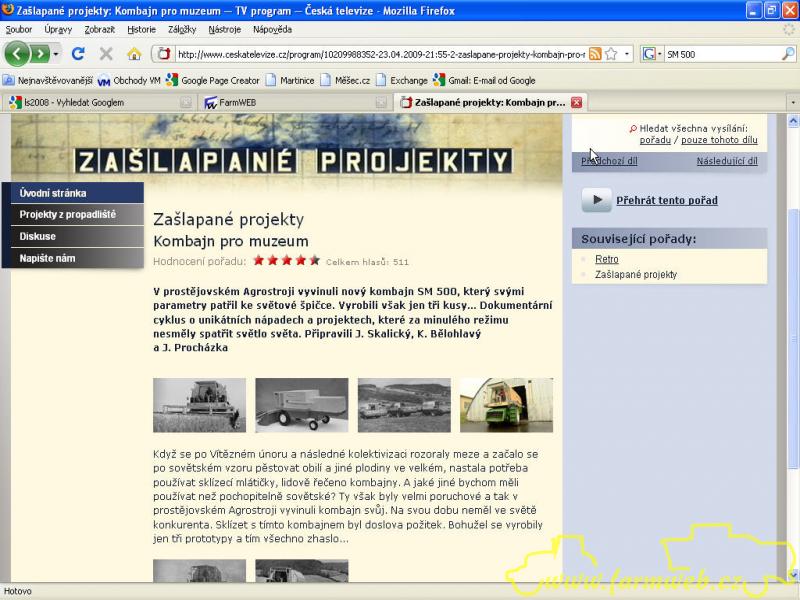Image resolution: width=800 pixels, height=600 pixels.
Task: Go to Home using the house icon
Action: [134, 54]
